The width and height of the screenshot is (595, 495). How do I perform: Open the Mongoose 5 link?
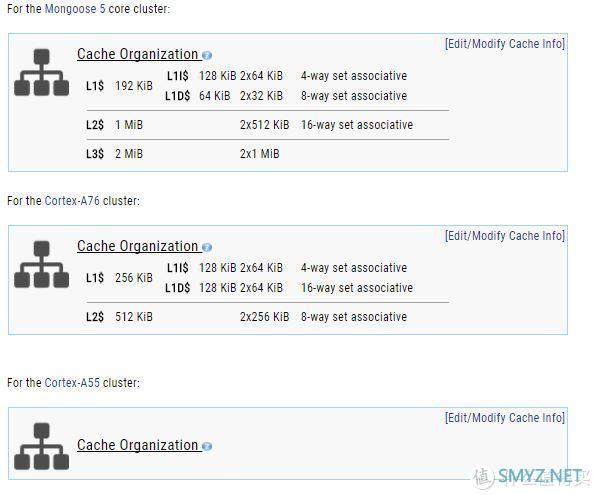75,8
